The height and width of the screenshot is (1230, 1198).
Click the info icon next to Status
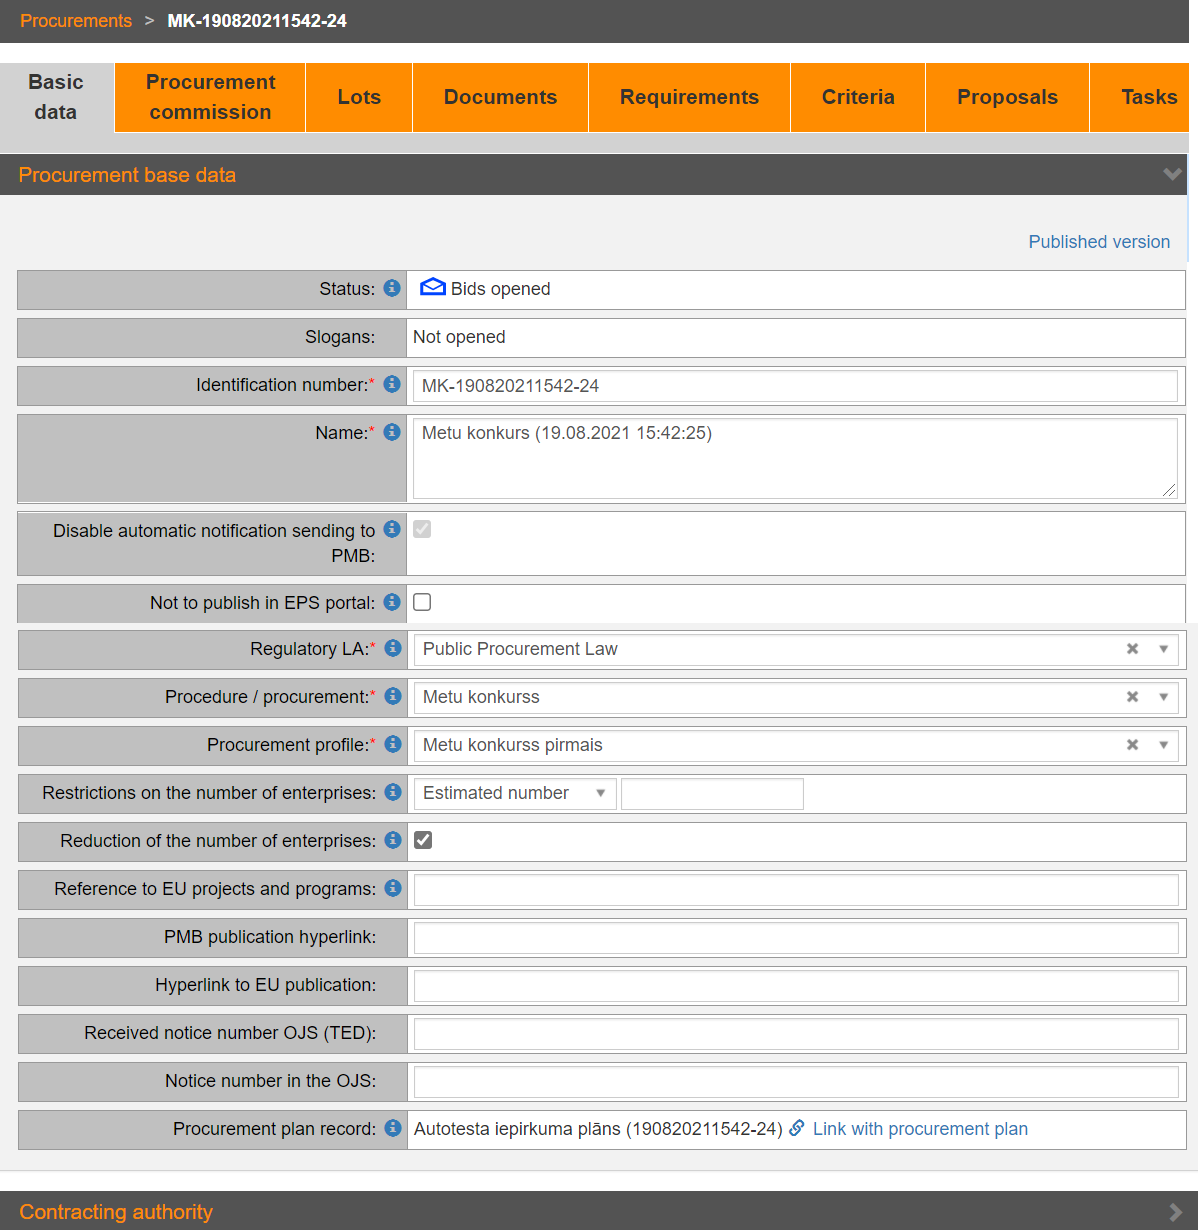click(x=392, y=288)
